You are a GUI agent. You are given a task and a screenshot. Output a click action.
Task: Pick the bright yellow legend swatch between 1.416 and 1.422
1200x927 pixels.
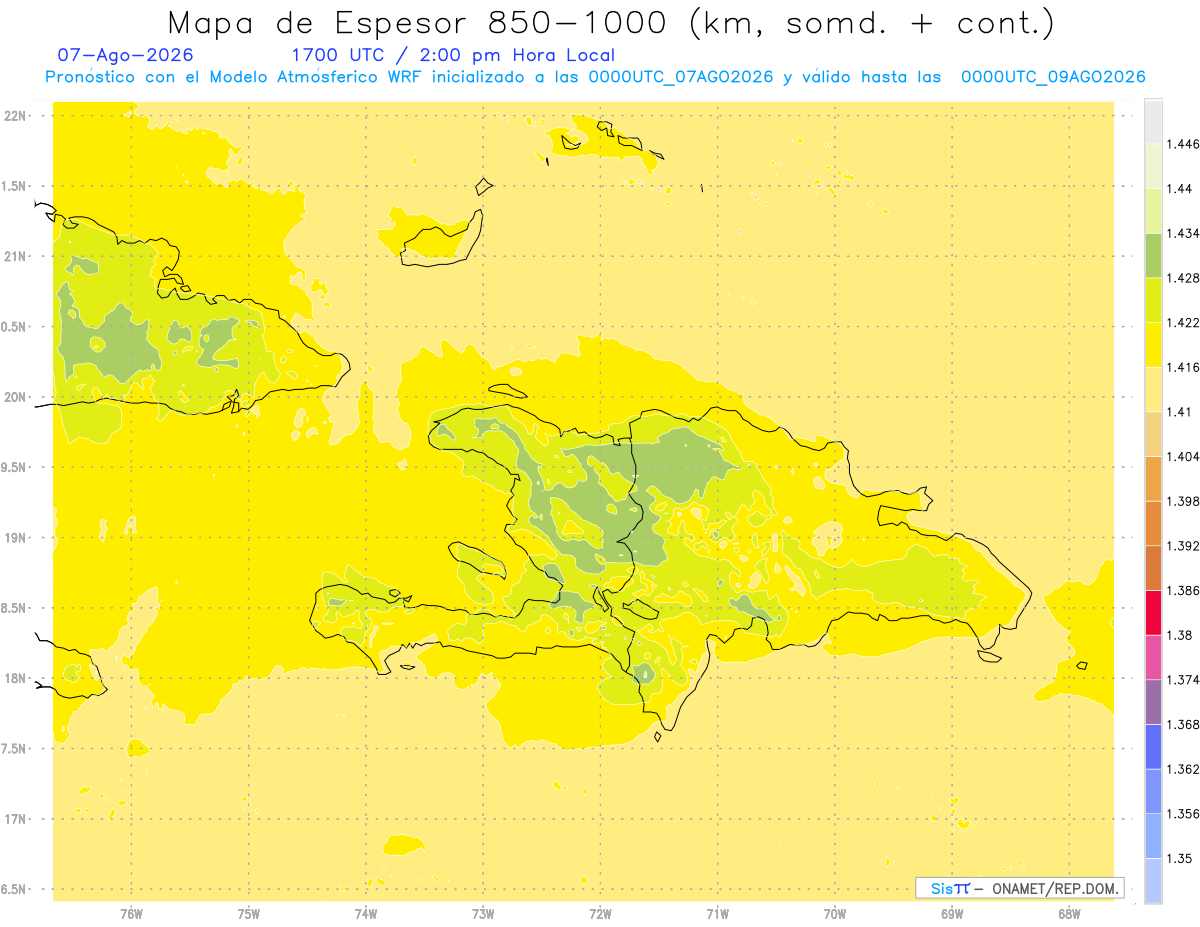(1153, 345)
